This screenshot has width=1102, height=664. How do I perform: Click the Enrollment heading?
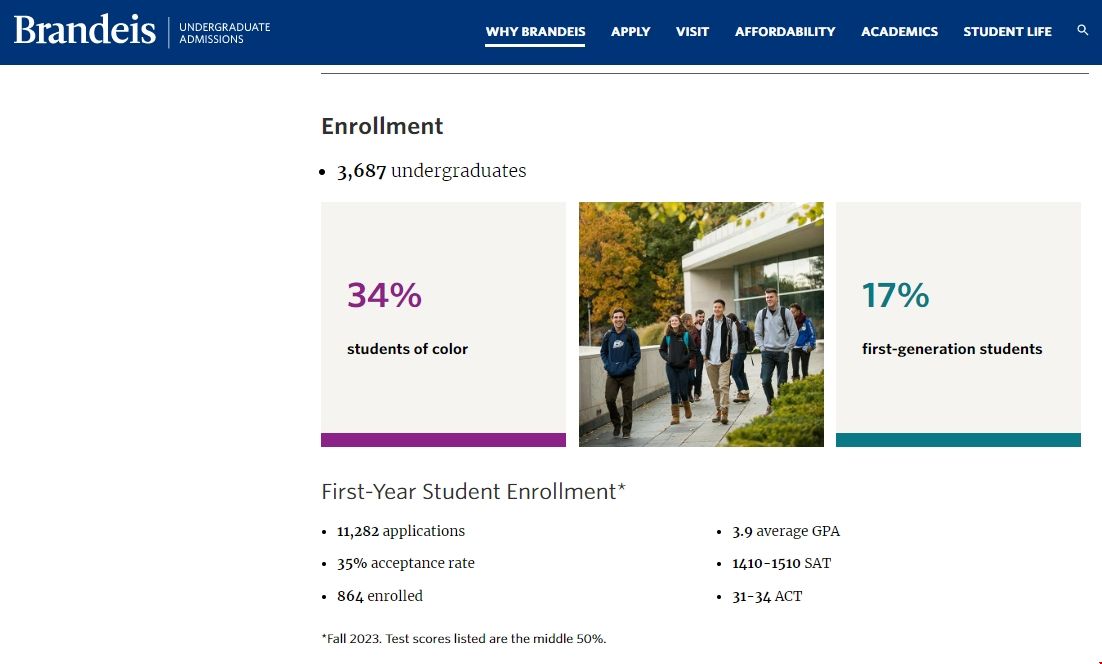pyautogui.click(x=382, y=126)
